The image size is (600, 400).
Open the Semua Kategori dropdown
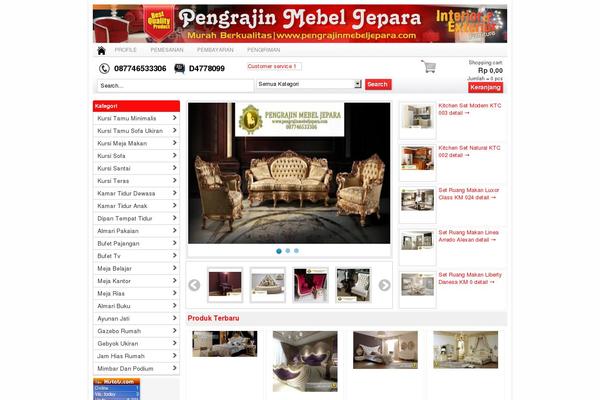[309, 84]
